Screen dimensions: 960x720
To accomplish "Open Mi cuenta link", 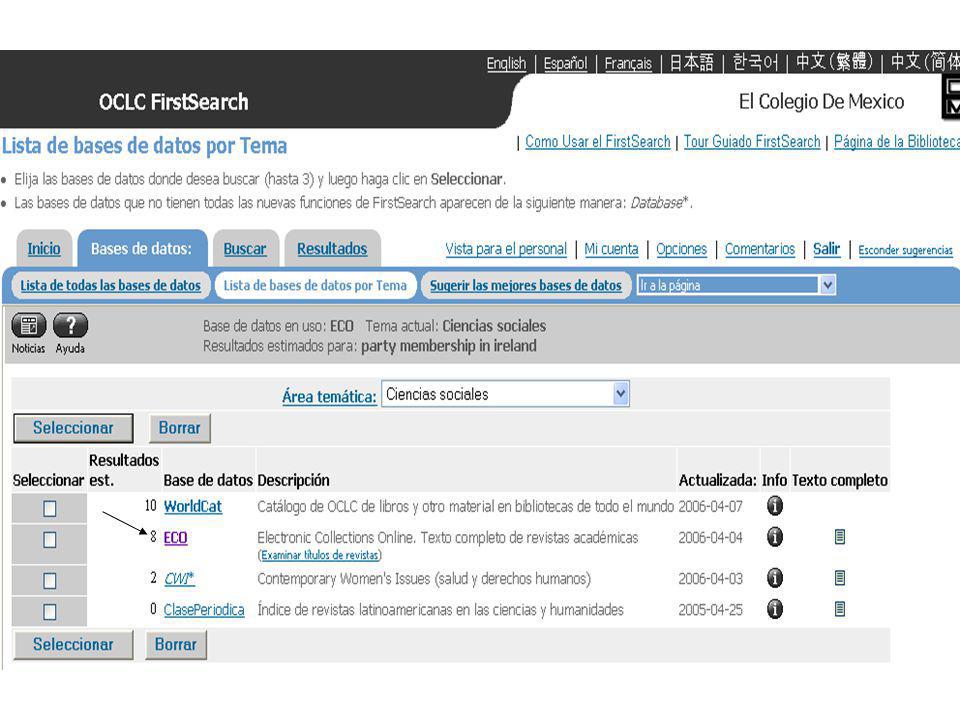I will coord(611,249).
